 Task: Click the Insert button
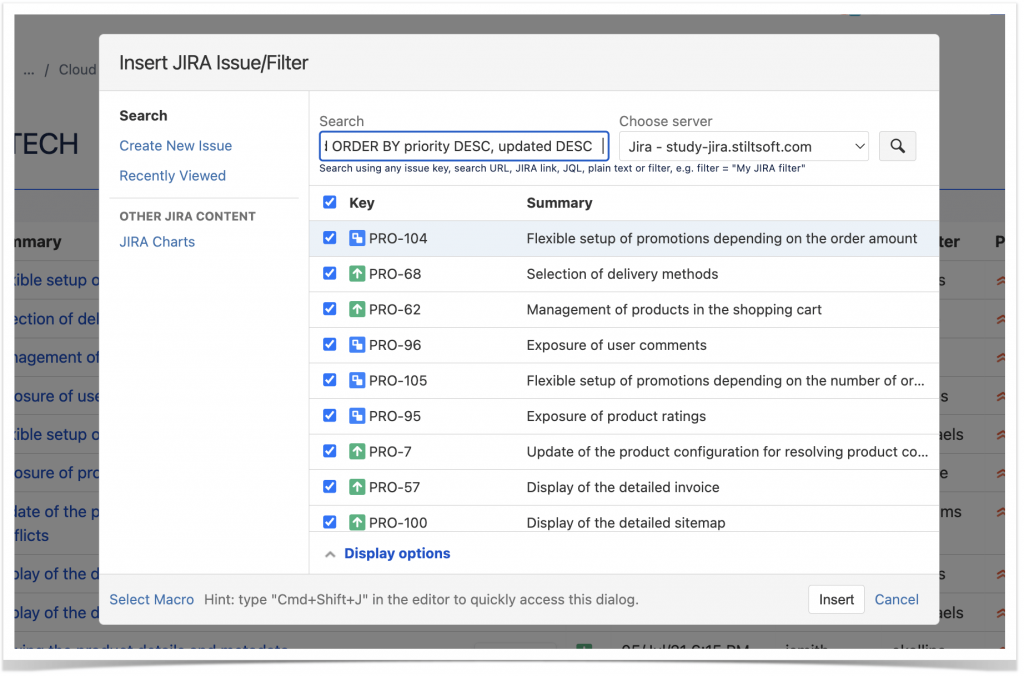tap(836, 599)
